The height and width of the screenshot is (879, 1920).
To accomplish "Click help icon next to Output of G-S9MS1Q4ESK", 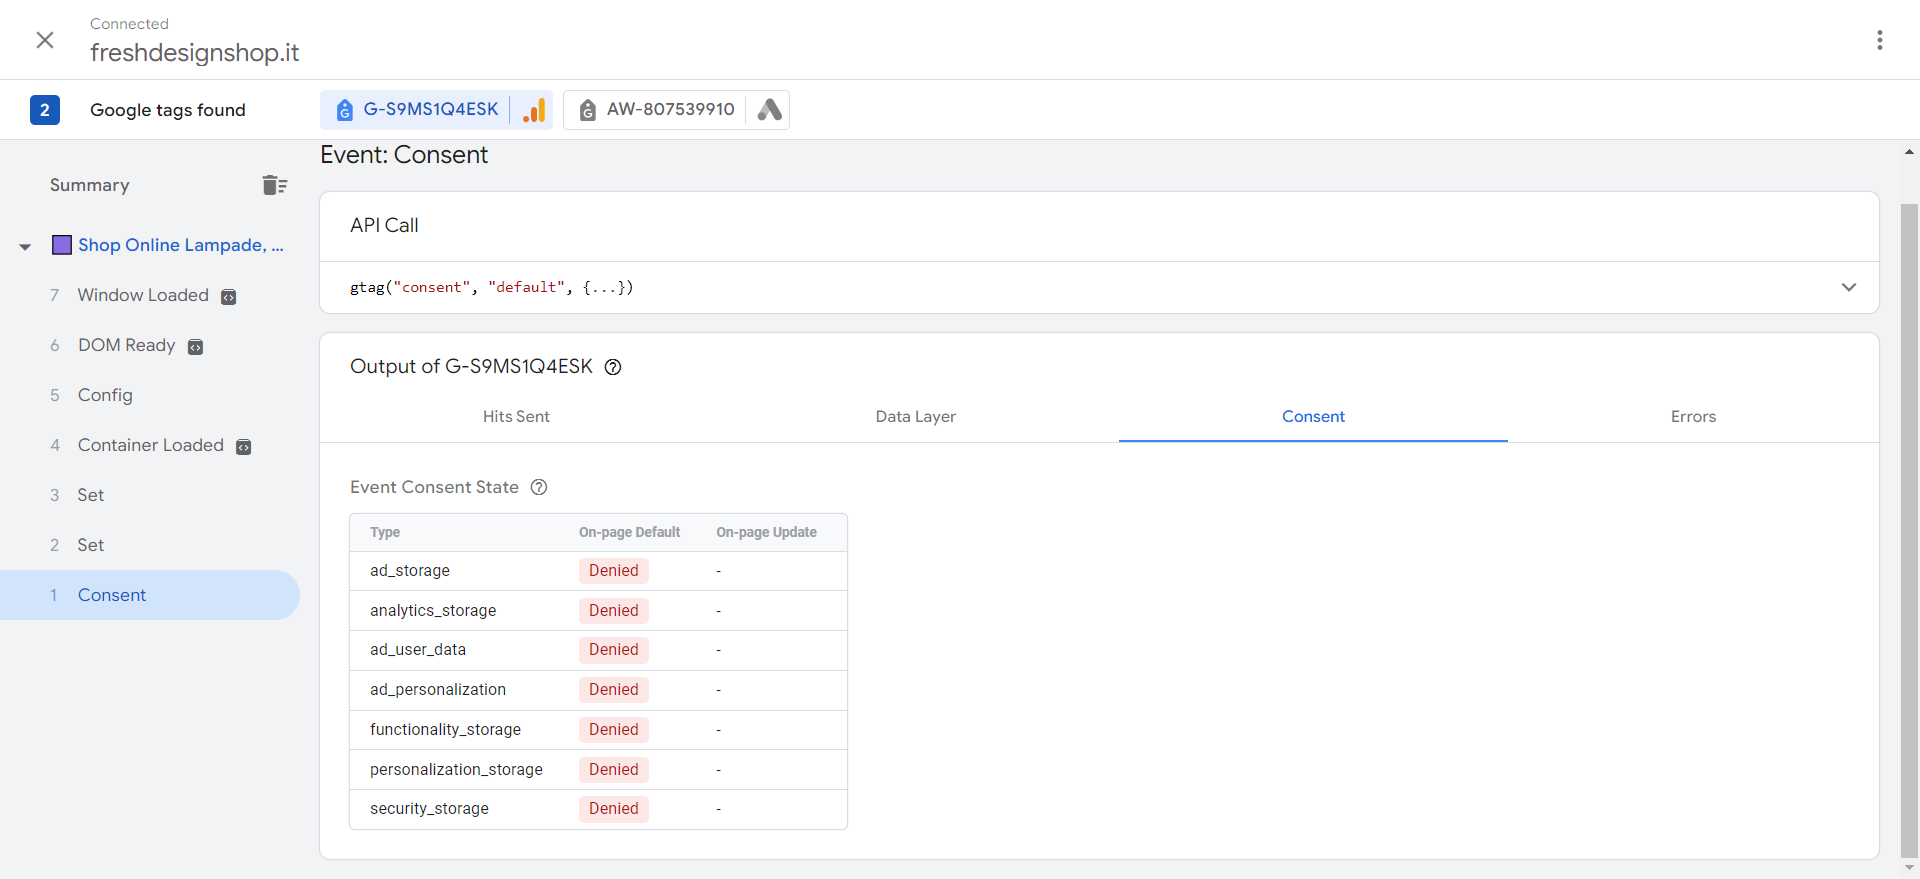I will click(x=613, y=367).
